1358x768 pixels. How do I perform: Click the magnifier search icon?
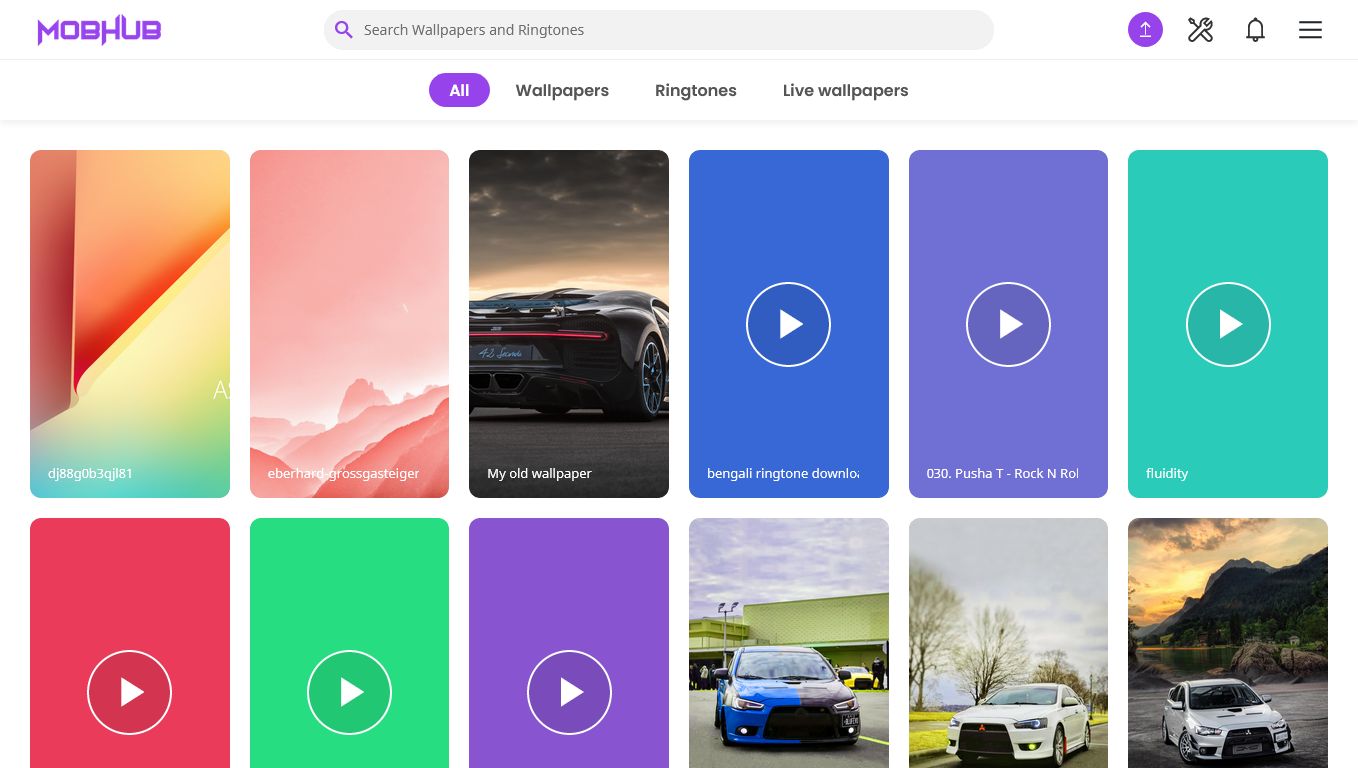[x=343, y=30]
